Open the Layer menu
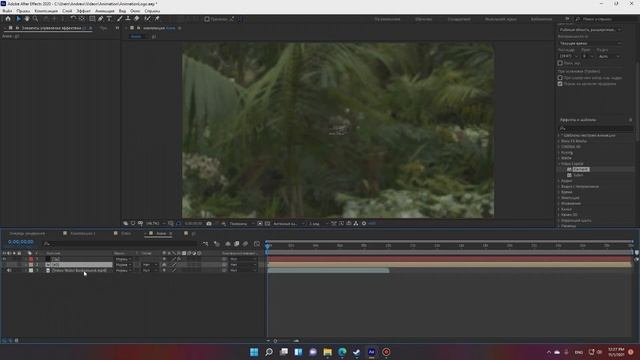The height and width of the screenshot is (360, 640). [67, 11]
